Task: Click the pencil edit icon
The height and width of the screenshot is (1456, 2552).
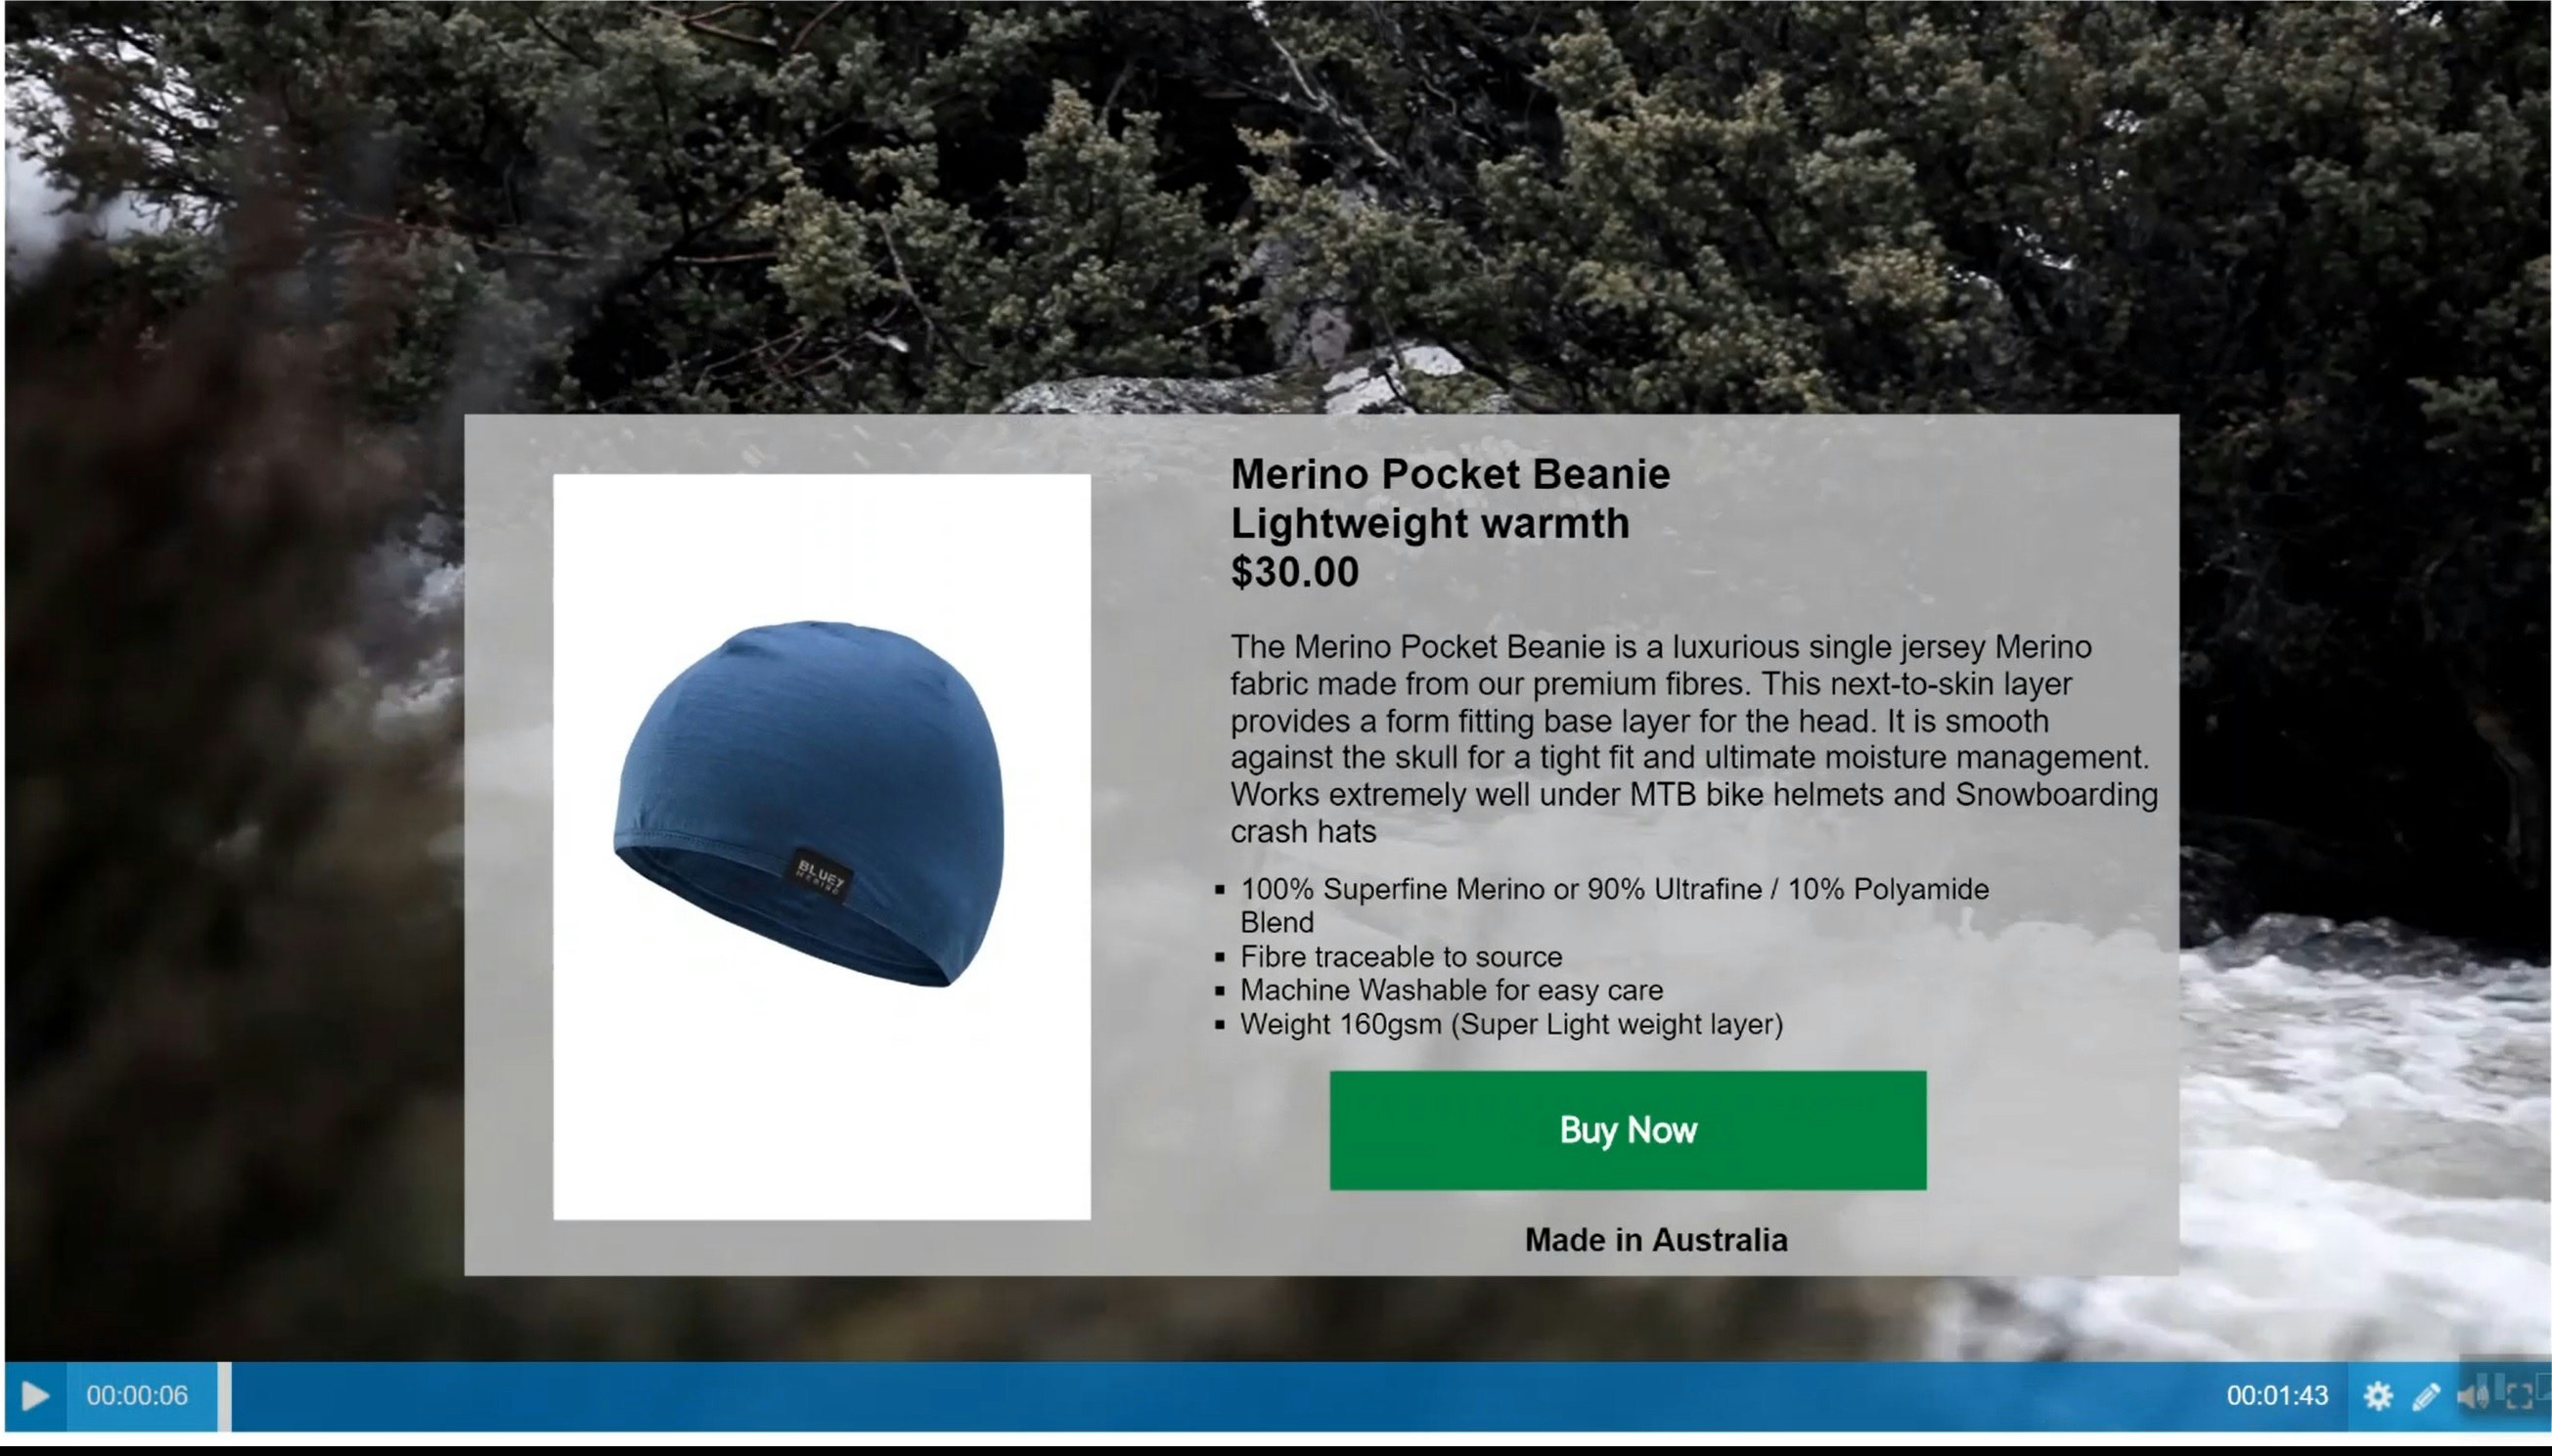Action: tap(2426, 1396)
